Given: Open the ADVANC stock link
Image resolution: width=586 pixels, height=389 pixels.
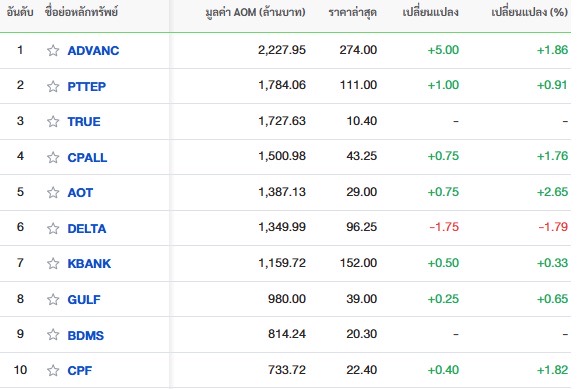Looking at the screenshot, I should [x=93, y=50].
